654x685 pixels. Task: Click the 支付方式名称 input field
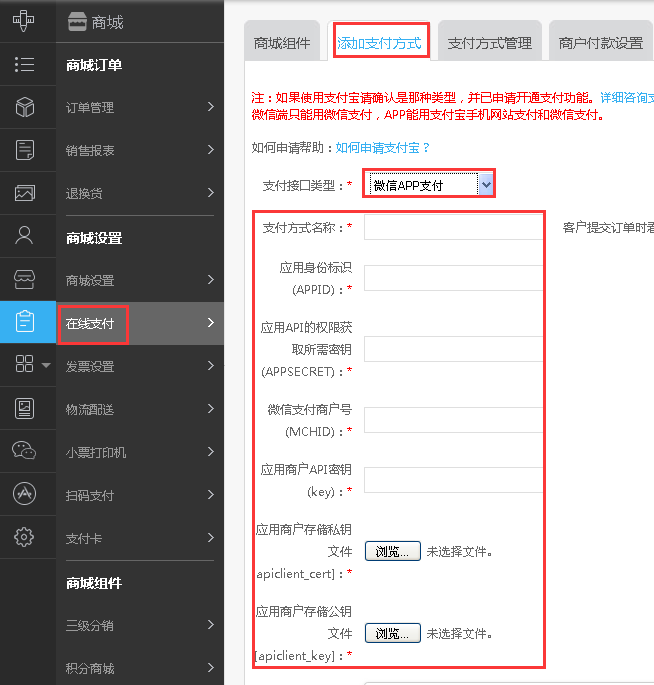pyautogui.click(x=453, y=227)
